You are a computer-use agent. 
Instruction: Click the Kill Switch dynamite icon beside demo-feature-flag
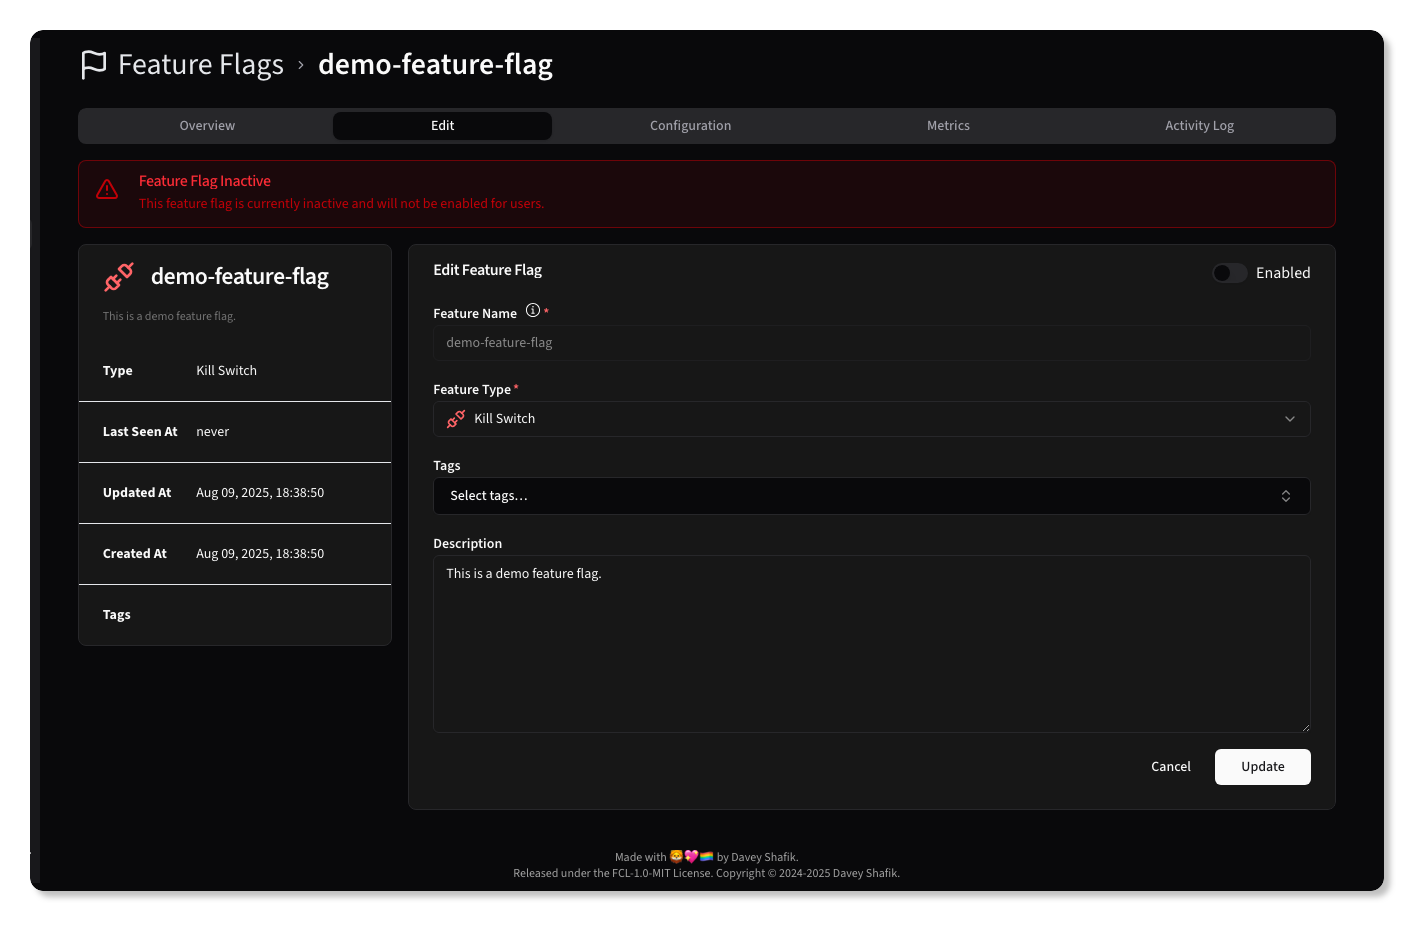click(x=118, y=276)
